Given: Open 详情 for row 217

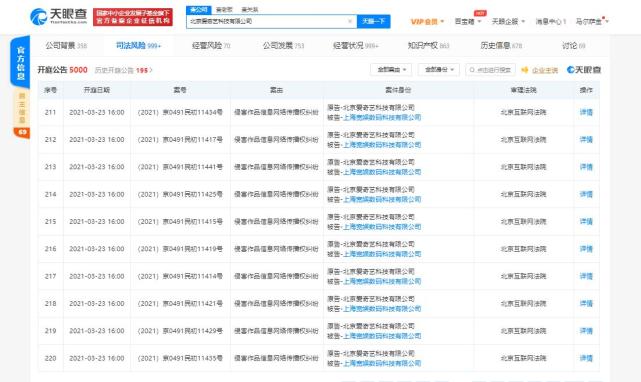Looking at the screenshot, I should (586, 276).
